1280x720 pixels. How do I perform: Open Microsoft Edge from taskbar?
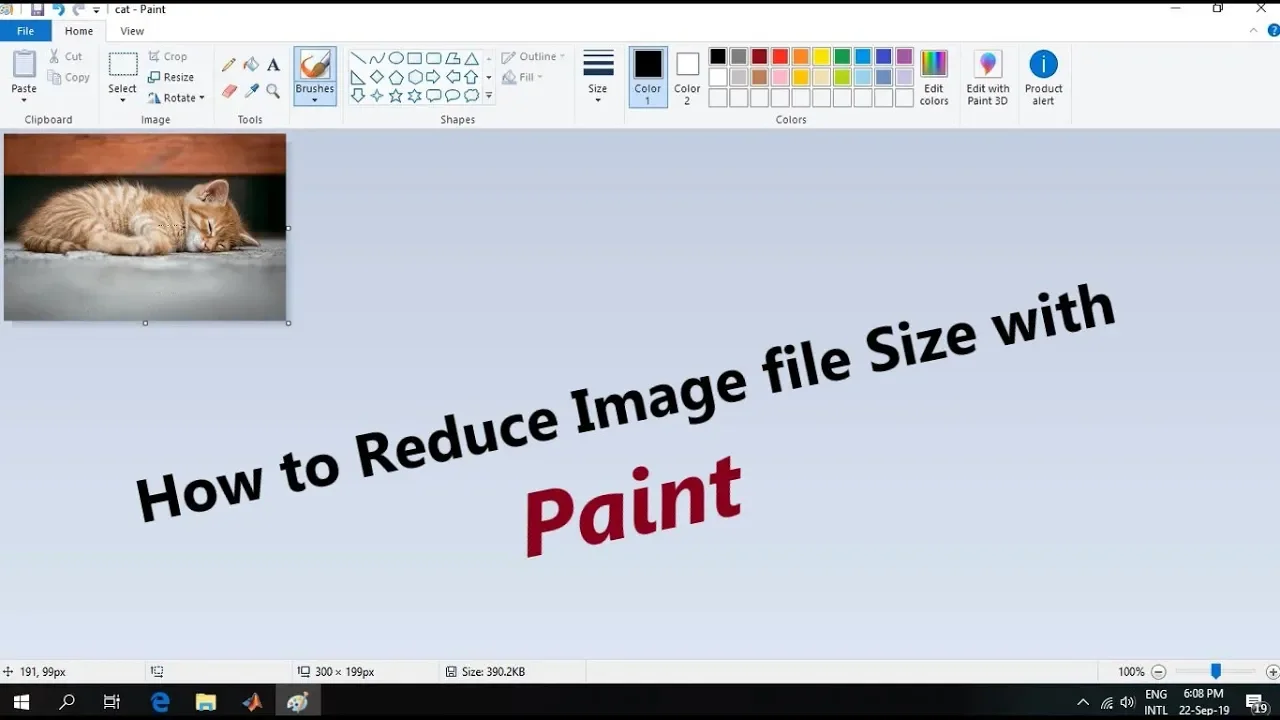160,702
